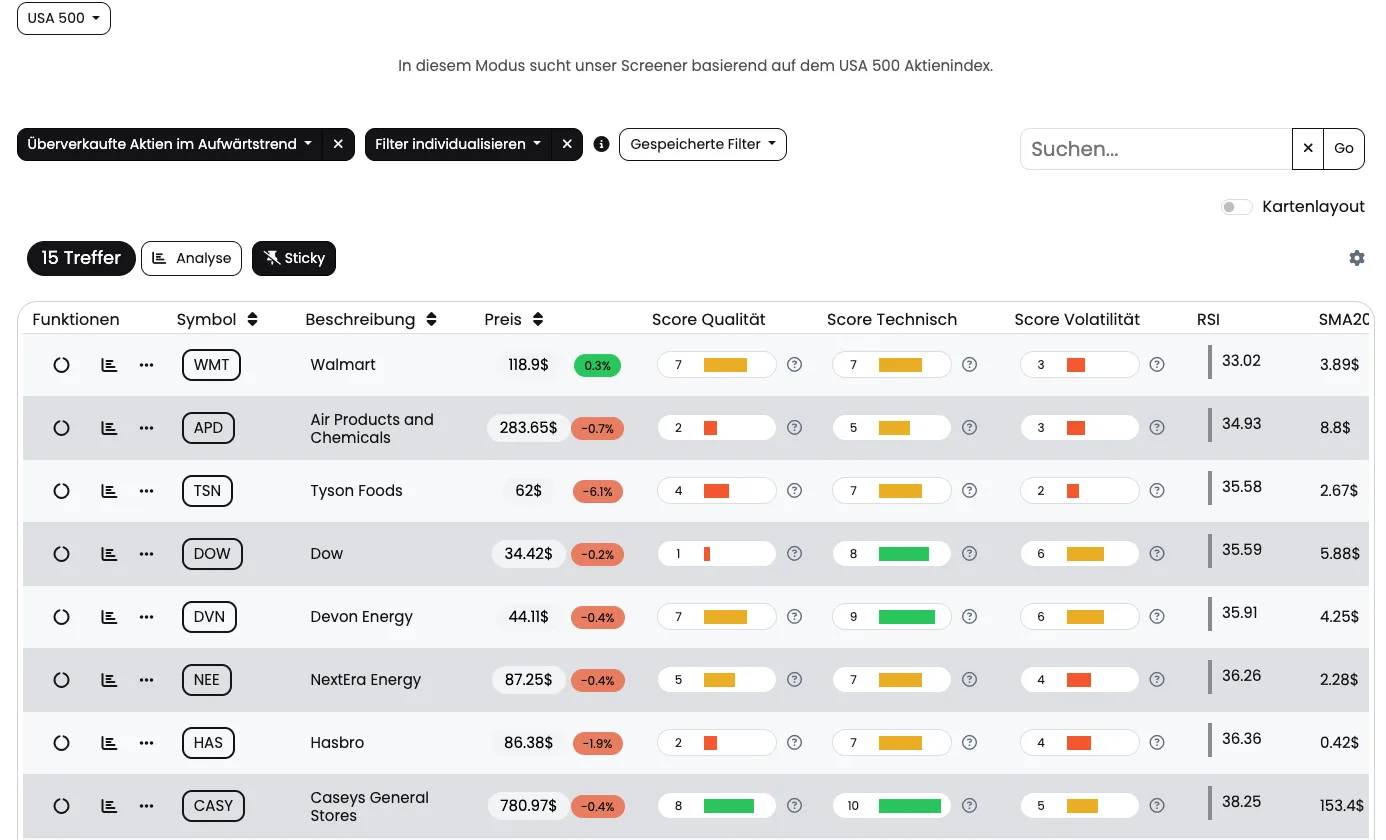Click Walmart's 0.3% change badge

[597, 366]
